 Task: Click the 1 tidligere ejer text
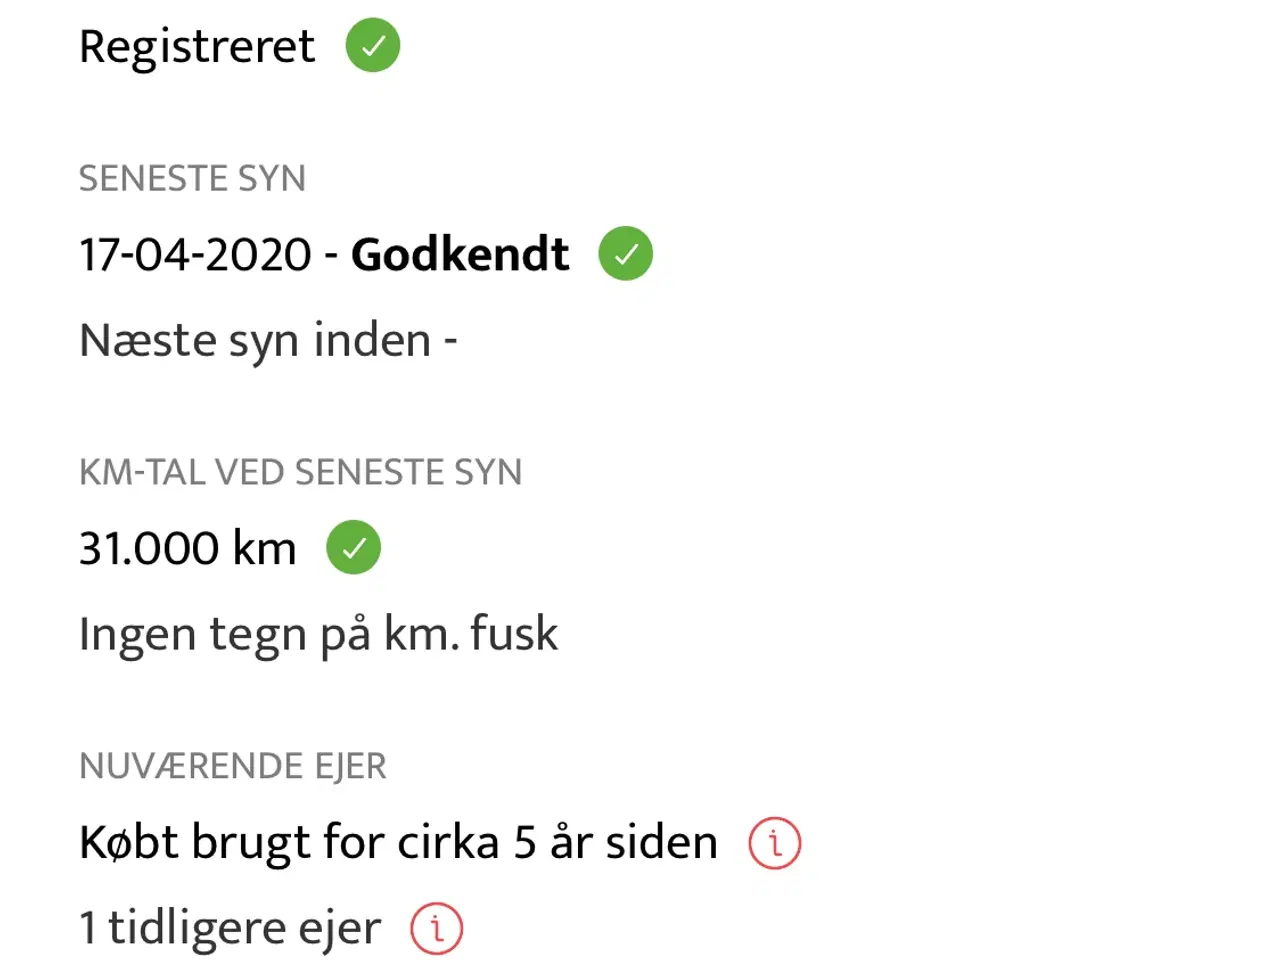coord(230,930)
